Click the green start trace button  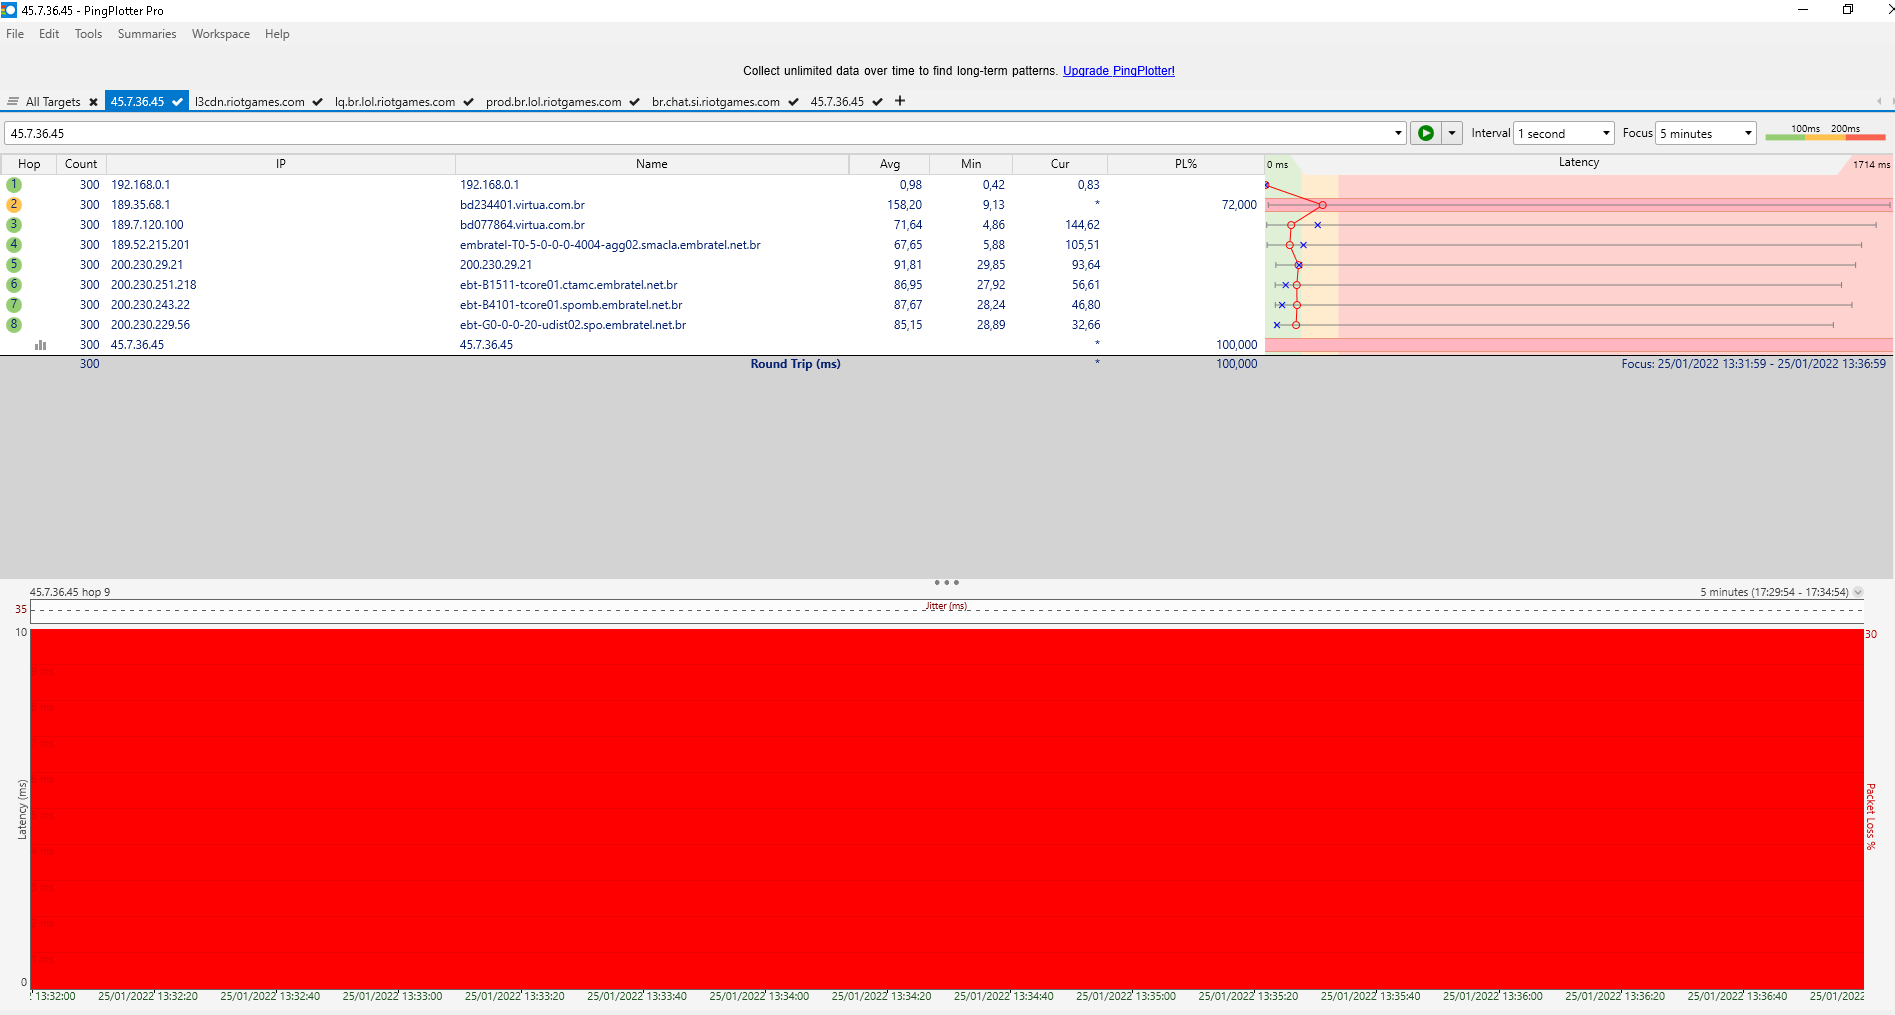click(x=1426, y=133)
